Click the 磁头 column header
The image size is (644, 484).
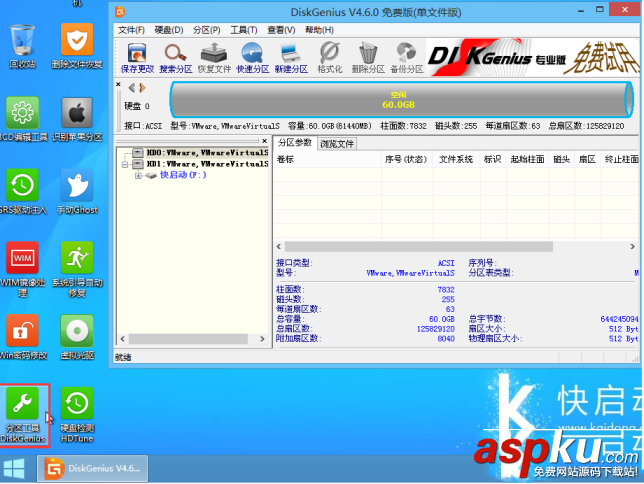(561, 159)
